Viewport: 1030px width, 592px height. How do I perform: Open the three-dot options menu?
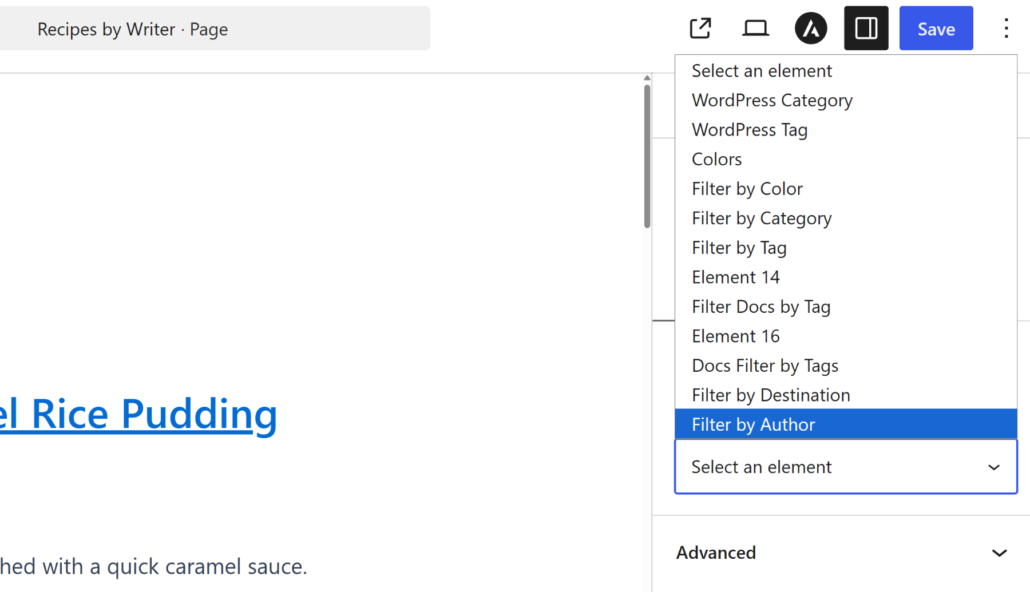pos(1006,28)
